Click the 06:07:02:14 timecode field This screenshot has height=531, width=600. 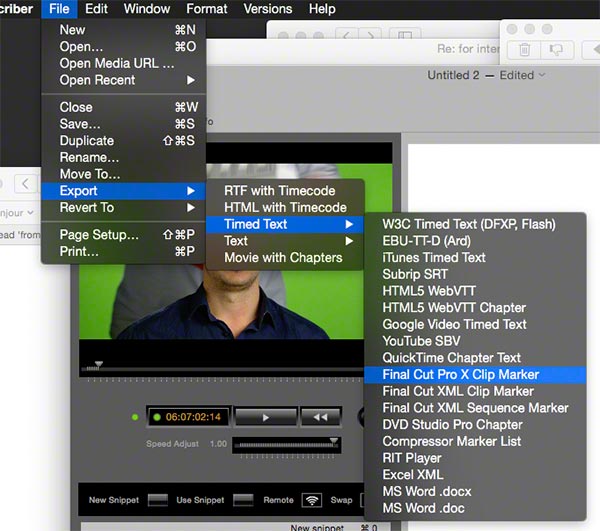[x=189, y=417]
